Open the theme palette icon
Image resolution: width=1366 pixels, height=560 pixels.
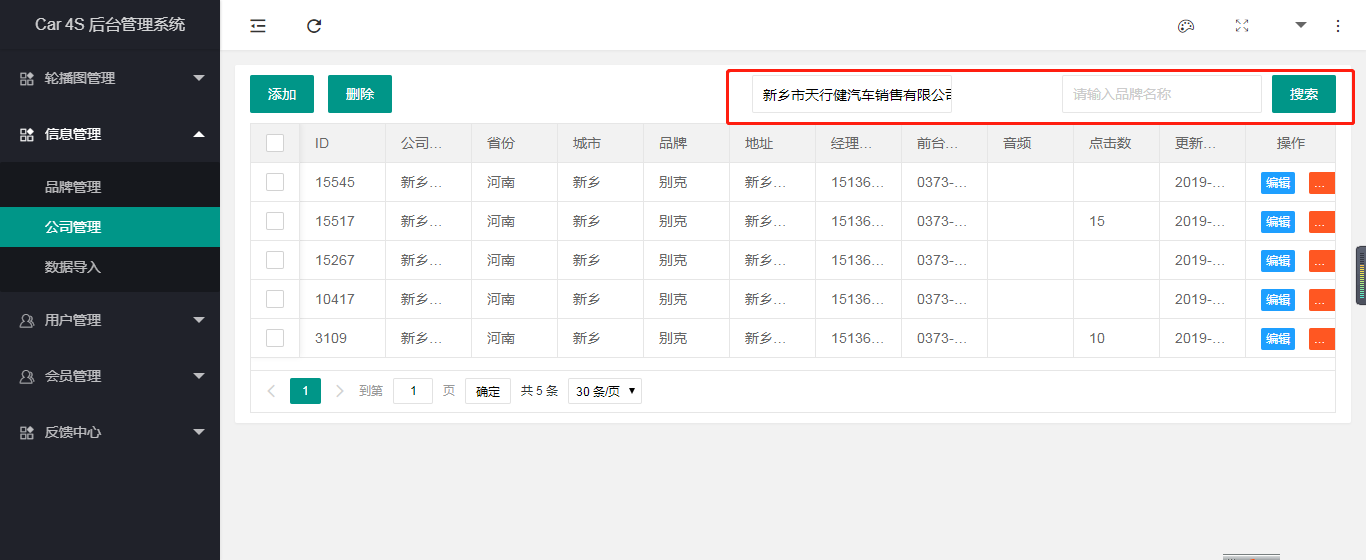tap(1186, 26)
